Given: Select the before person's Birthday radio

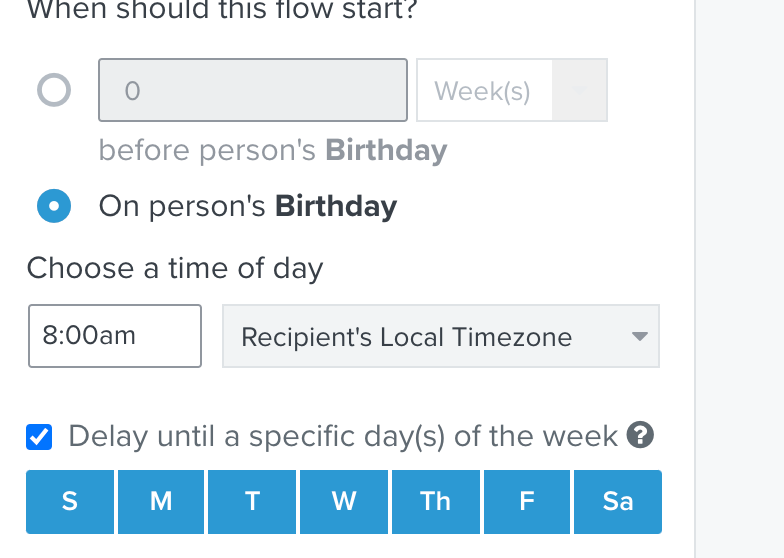Looking at the screenshot, I should pos(54,90).
